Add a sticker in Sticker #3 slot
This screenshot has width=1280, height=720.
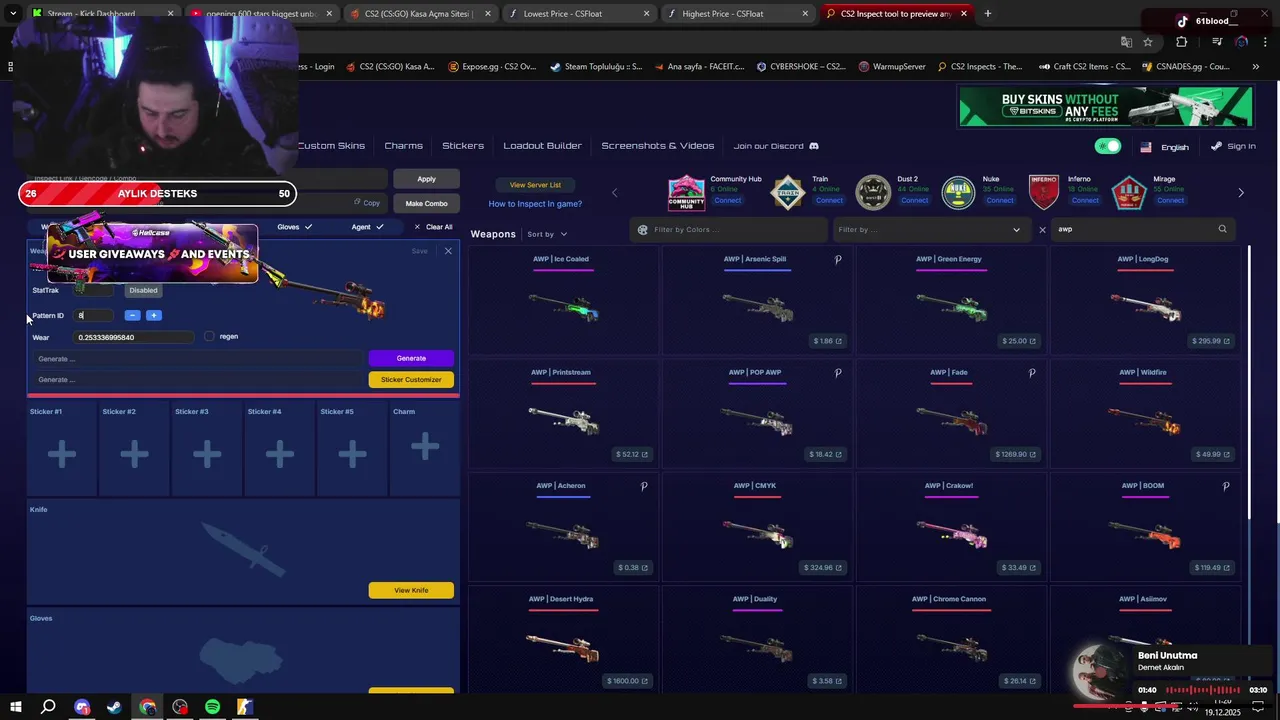207,455
